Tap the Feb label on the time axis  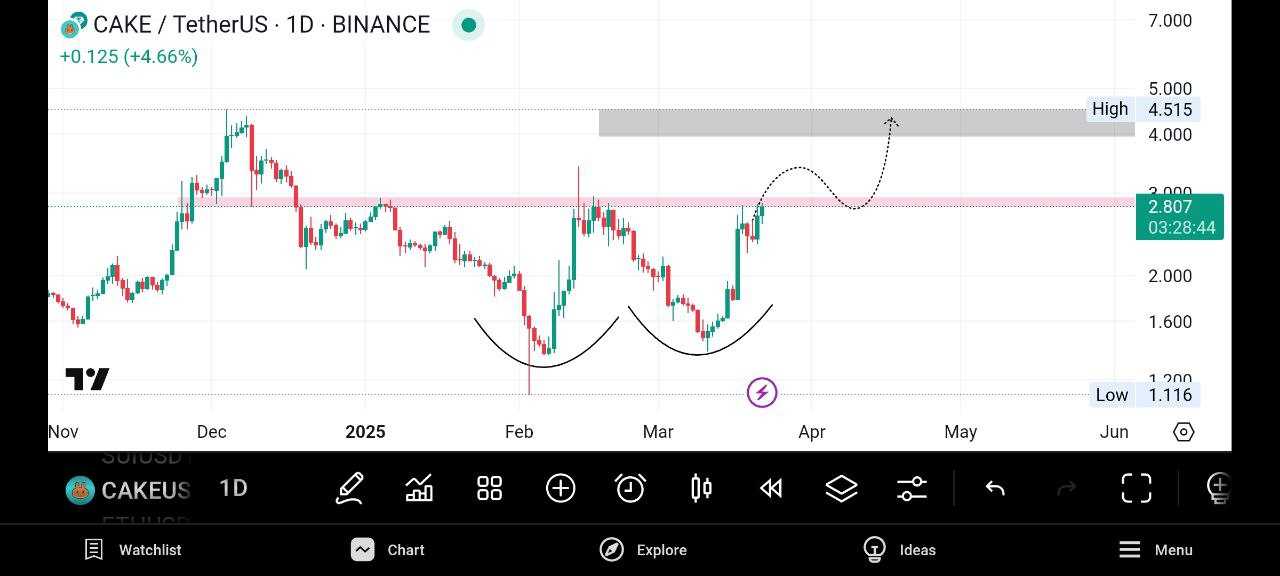click(x=519, y=432)
